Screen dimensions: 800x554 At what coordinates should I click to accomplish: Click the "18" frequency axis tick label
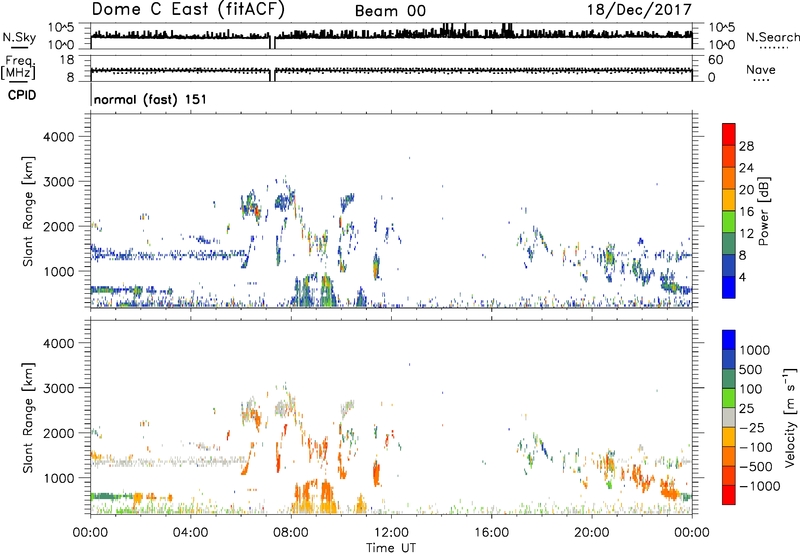click(x=67, y=59)
